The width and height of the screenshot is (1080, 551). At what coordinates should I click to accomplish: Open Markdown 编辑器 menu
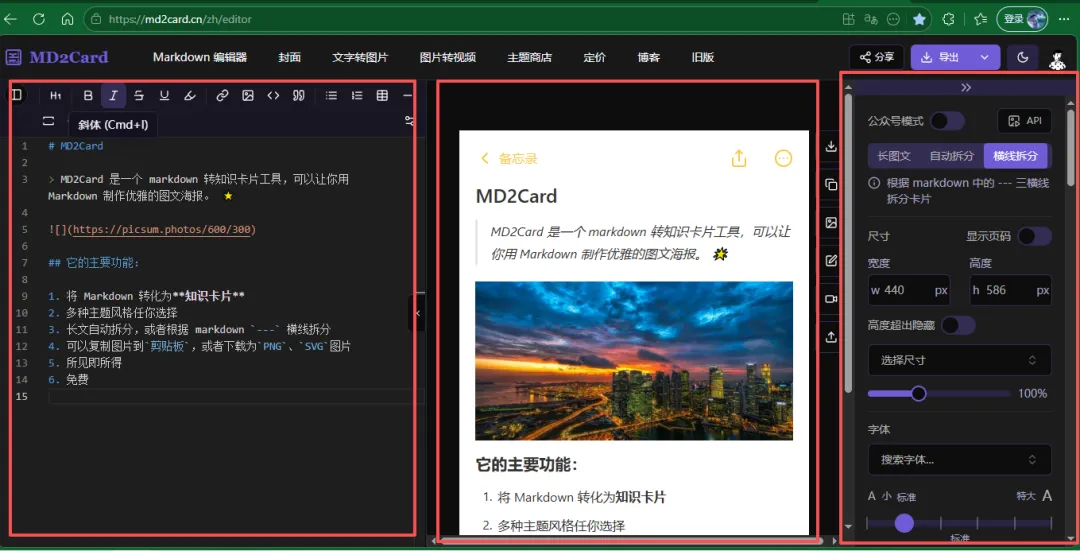200,57
